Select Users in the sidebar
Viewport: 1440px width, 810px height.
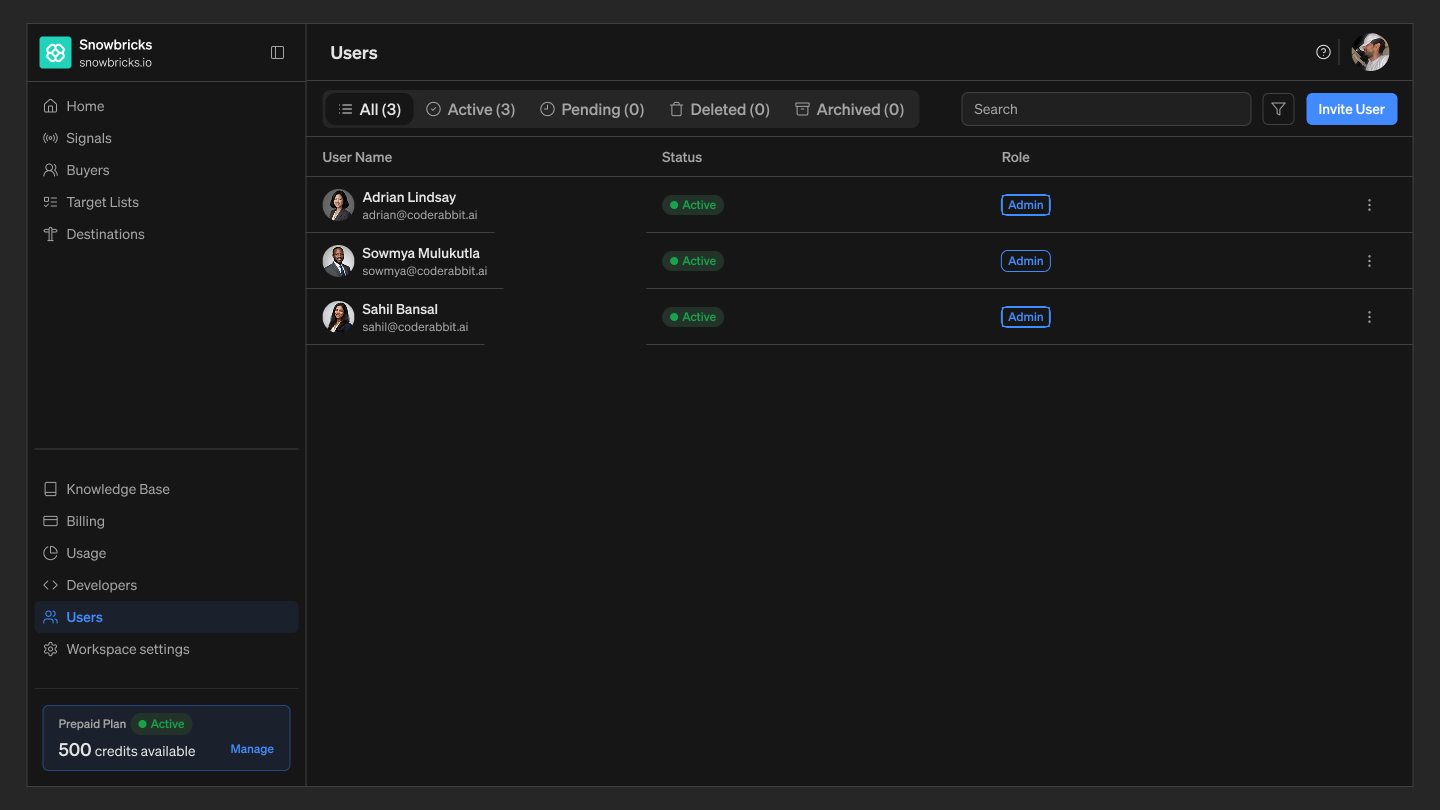pyautogui.click(x=166, y=617)
